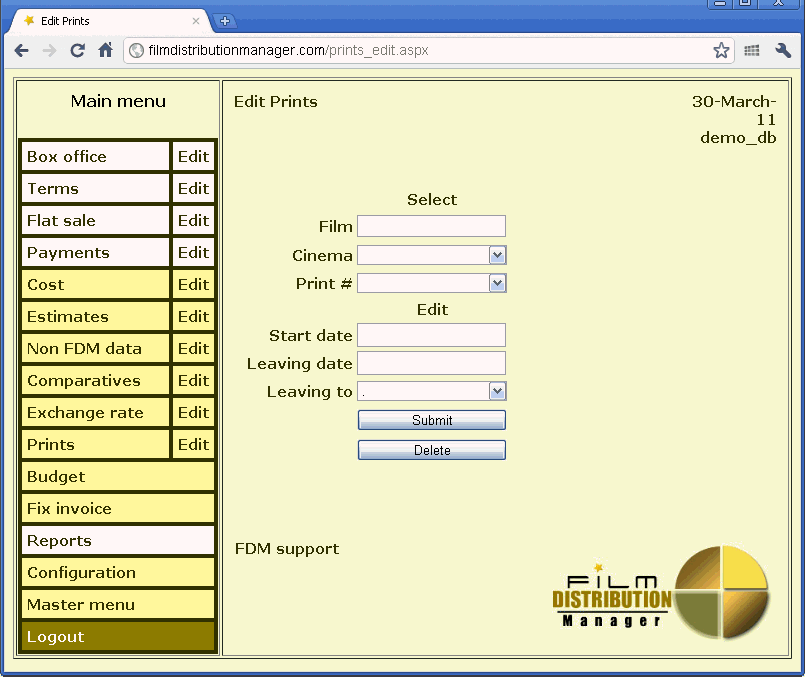Click the browser back arrow
This screenshot has height=677, width=805.
22,50
